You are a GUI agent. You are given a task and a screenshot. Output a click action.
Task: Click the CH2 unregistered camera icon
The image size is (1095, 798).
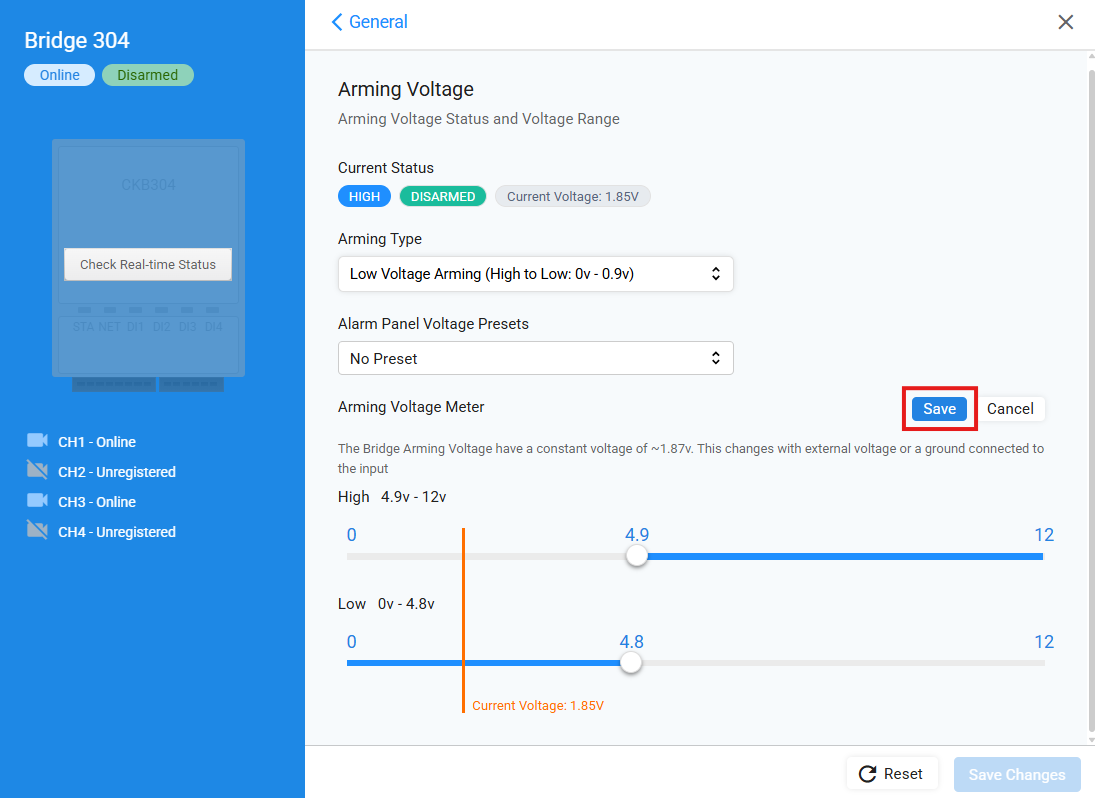(x=37, y=471)
